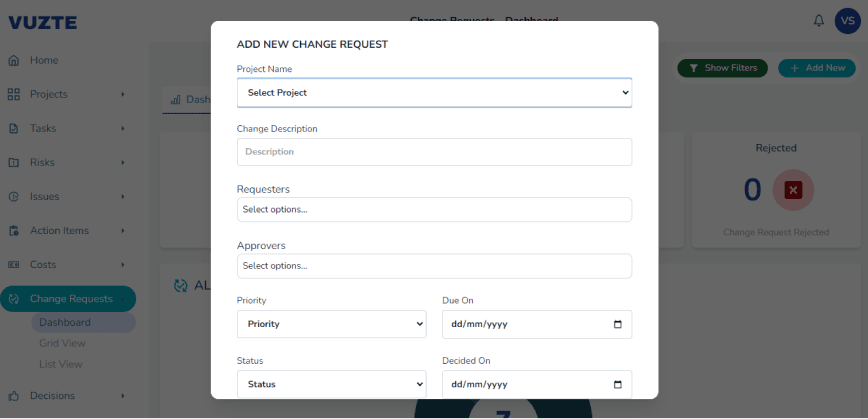Screen dimensions: 868x419
Task: Click the Decided On date field
Action: (537, 384)
